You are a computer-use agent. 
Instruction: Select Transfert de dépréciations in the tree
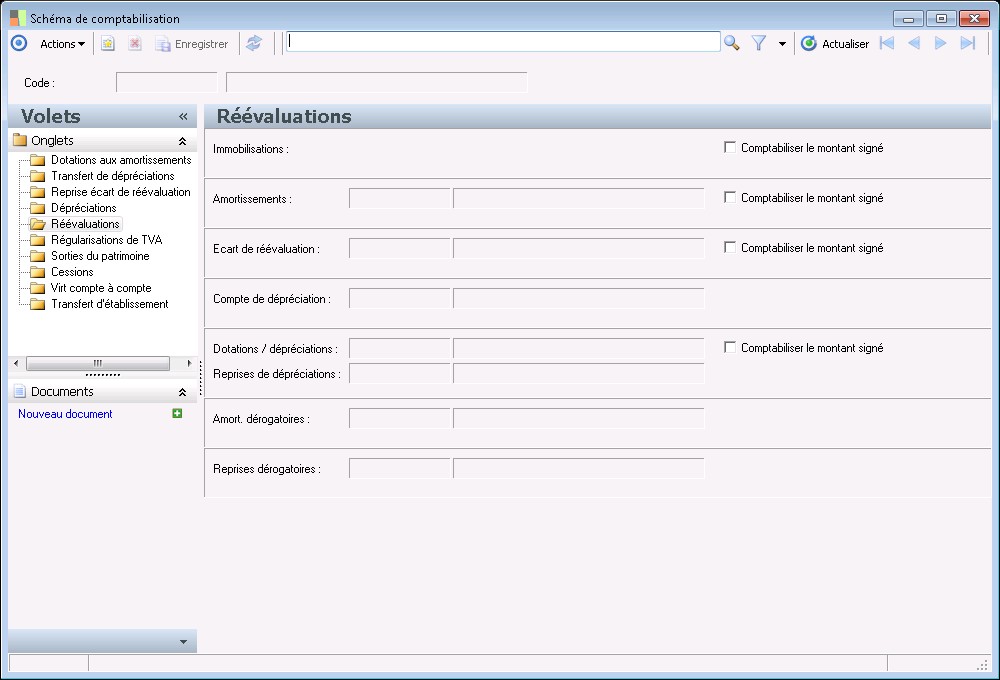click(113, 176)
